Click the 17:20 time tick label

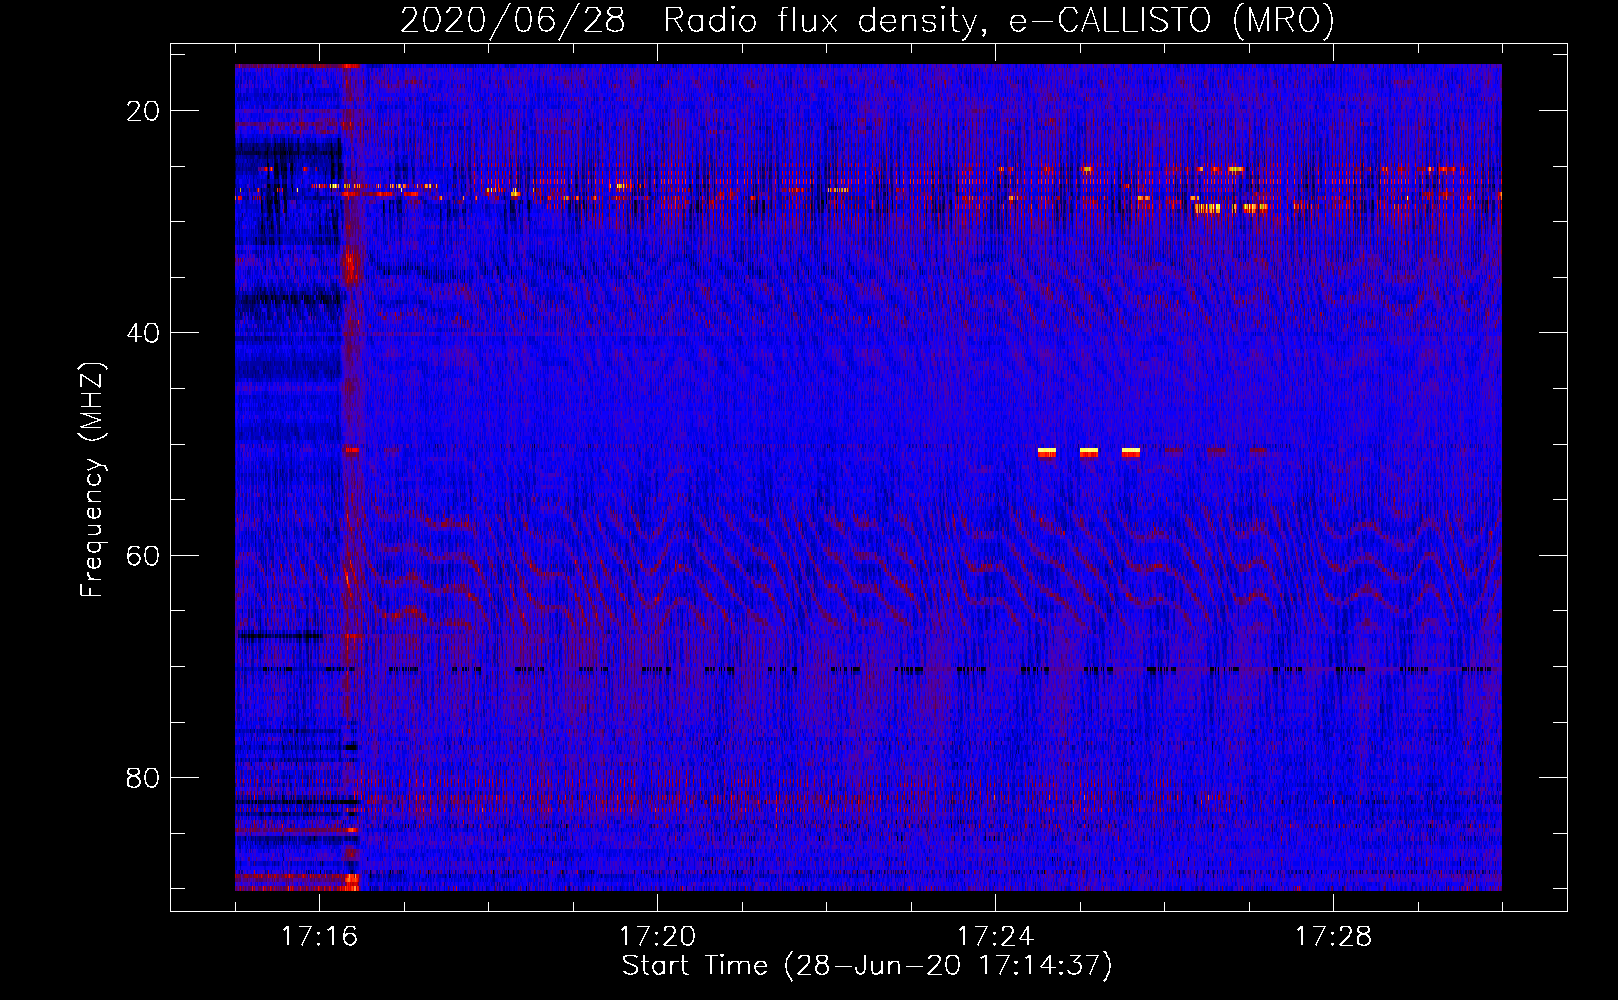(657, 936)
